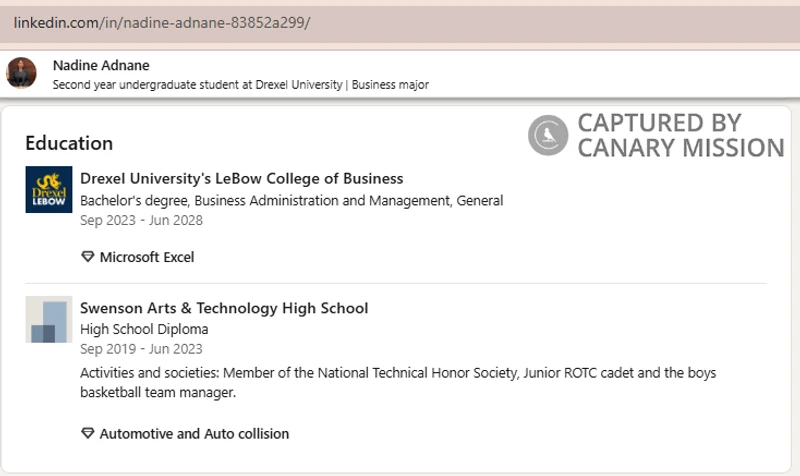
Task: Click the Education section heading
Action: (69, 143)
